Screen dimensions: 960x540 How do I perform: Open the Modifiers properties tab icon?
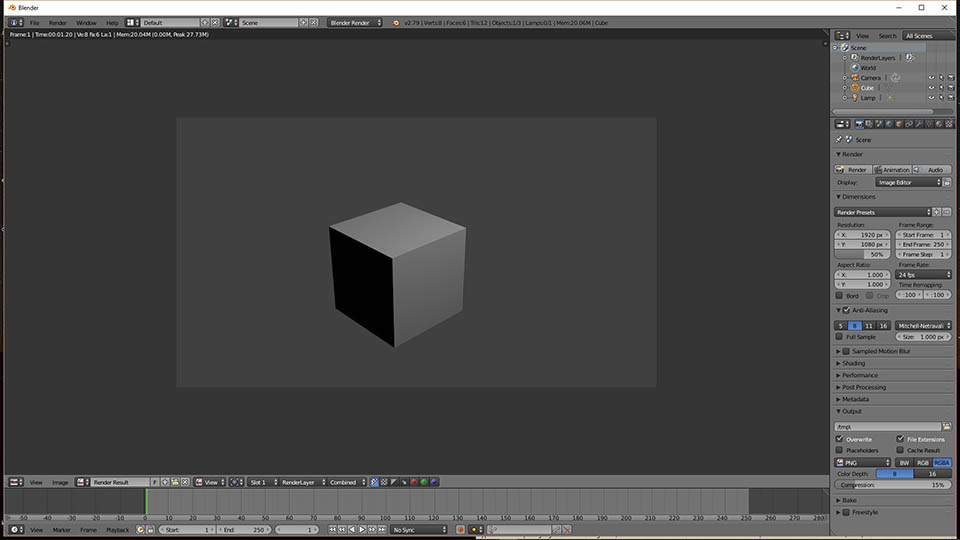918,124
